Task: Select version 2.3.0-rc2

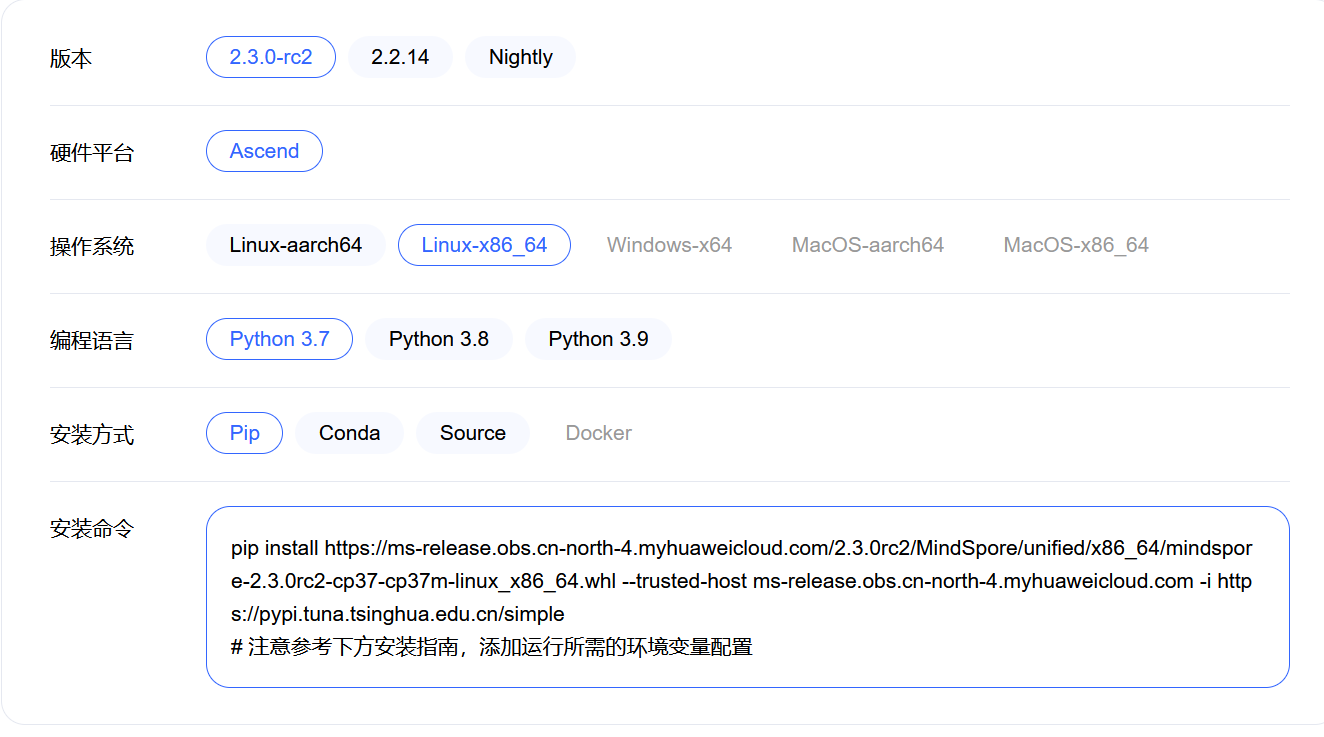Action: pyautogui.click(x=270, y=57)
